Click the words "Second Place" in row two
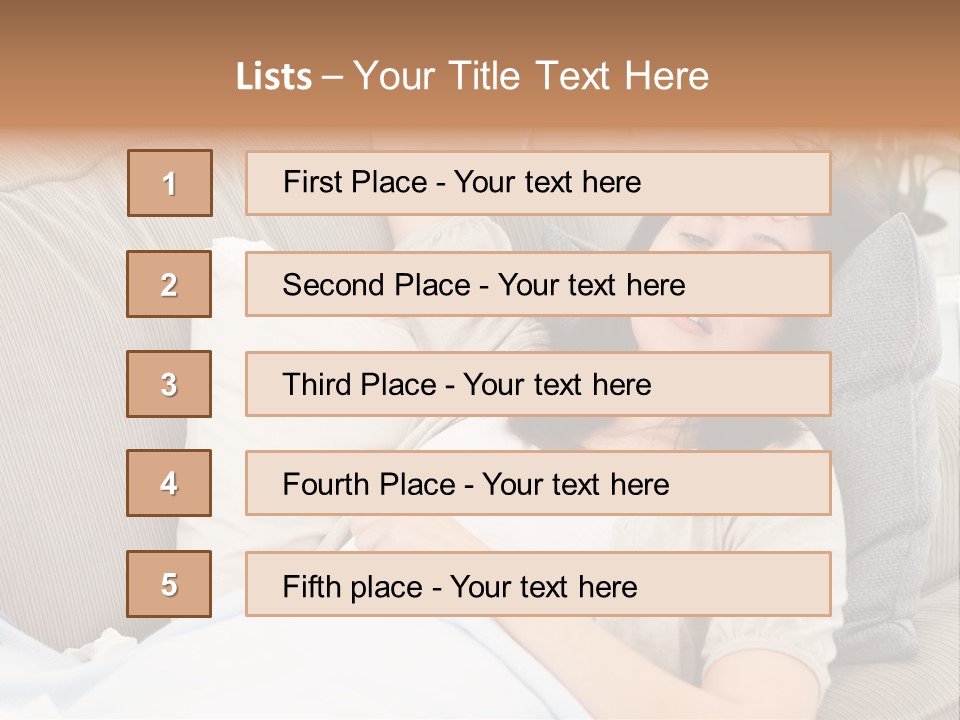Viewport: 960px width, 720px height. [x=377, y=285]
